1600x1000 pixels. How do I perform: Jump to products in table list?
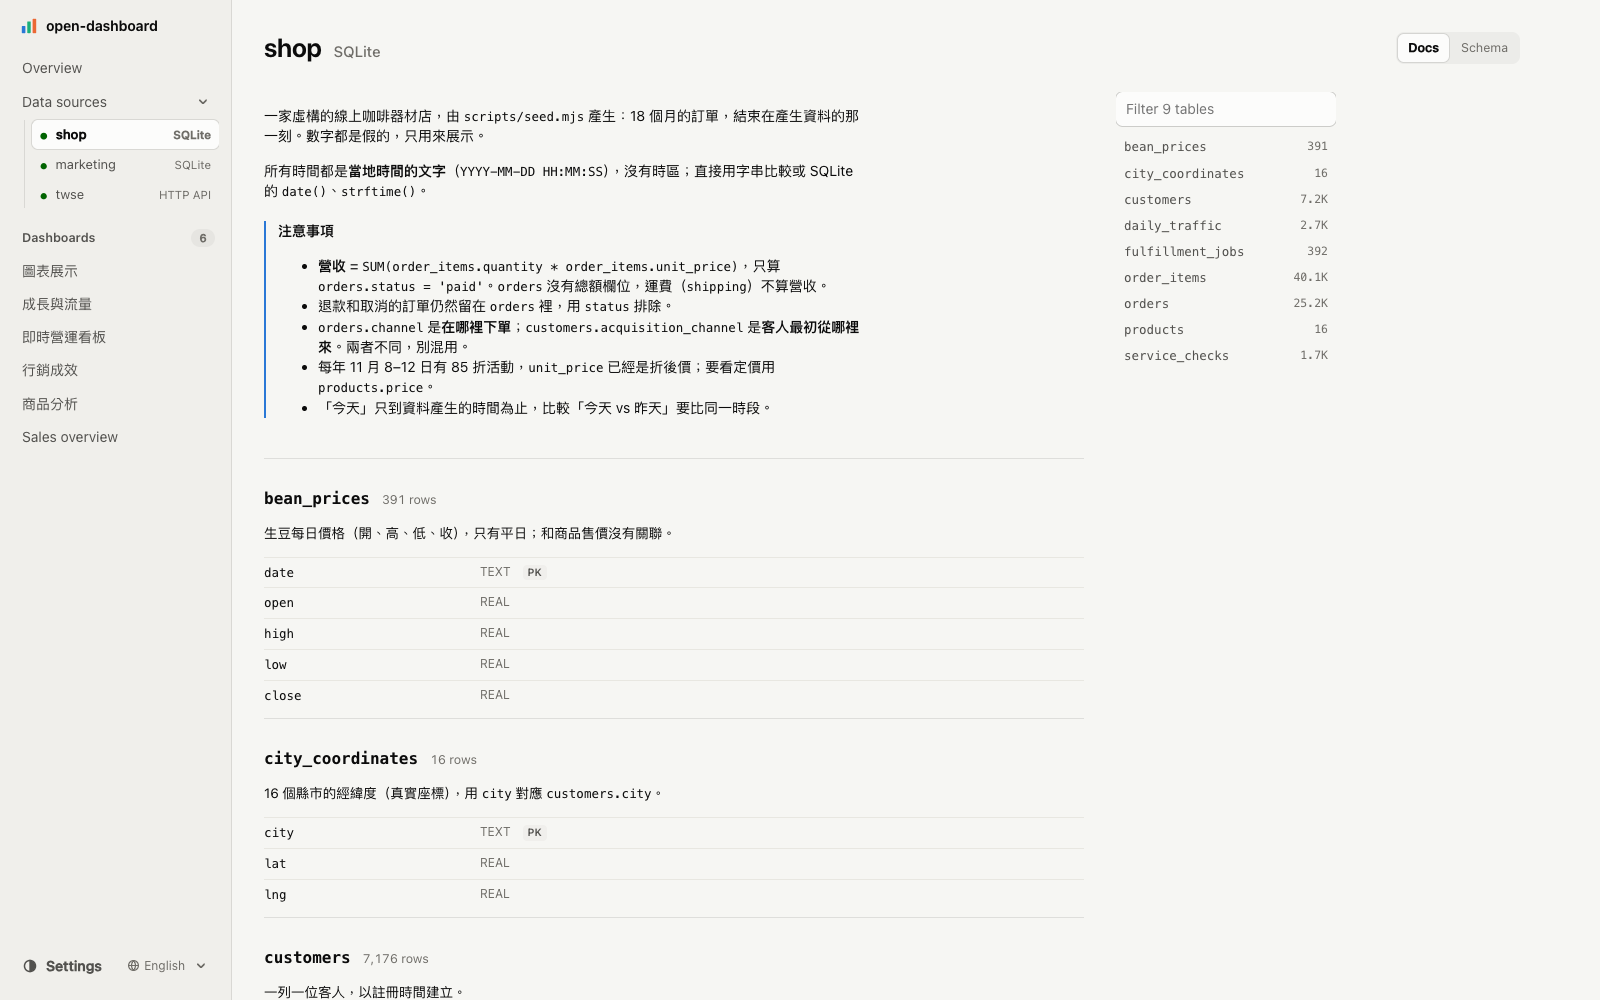(x=1225, y=329)
